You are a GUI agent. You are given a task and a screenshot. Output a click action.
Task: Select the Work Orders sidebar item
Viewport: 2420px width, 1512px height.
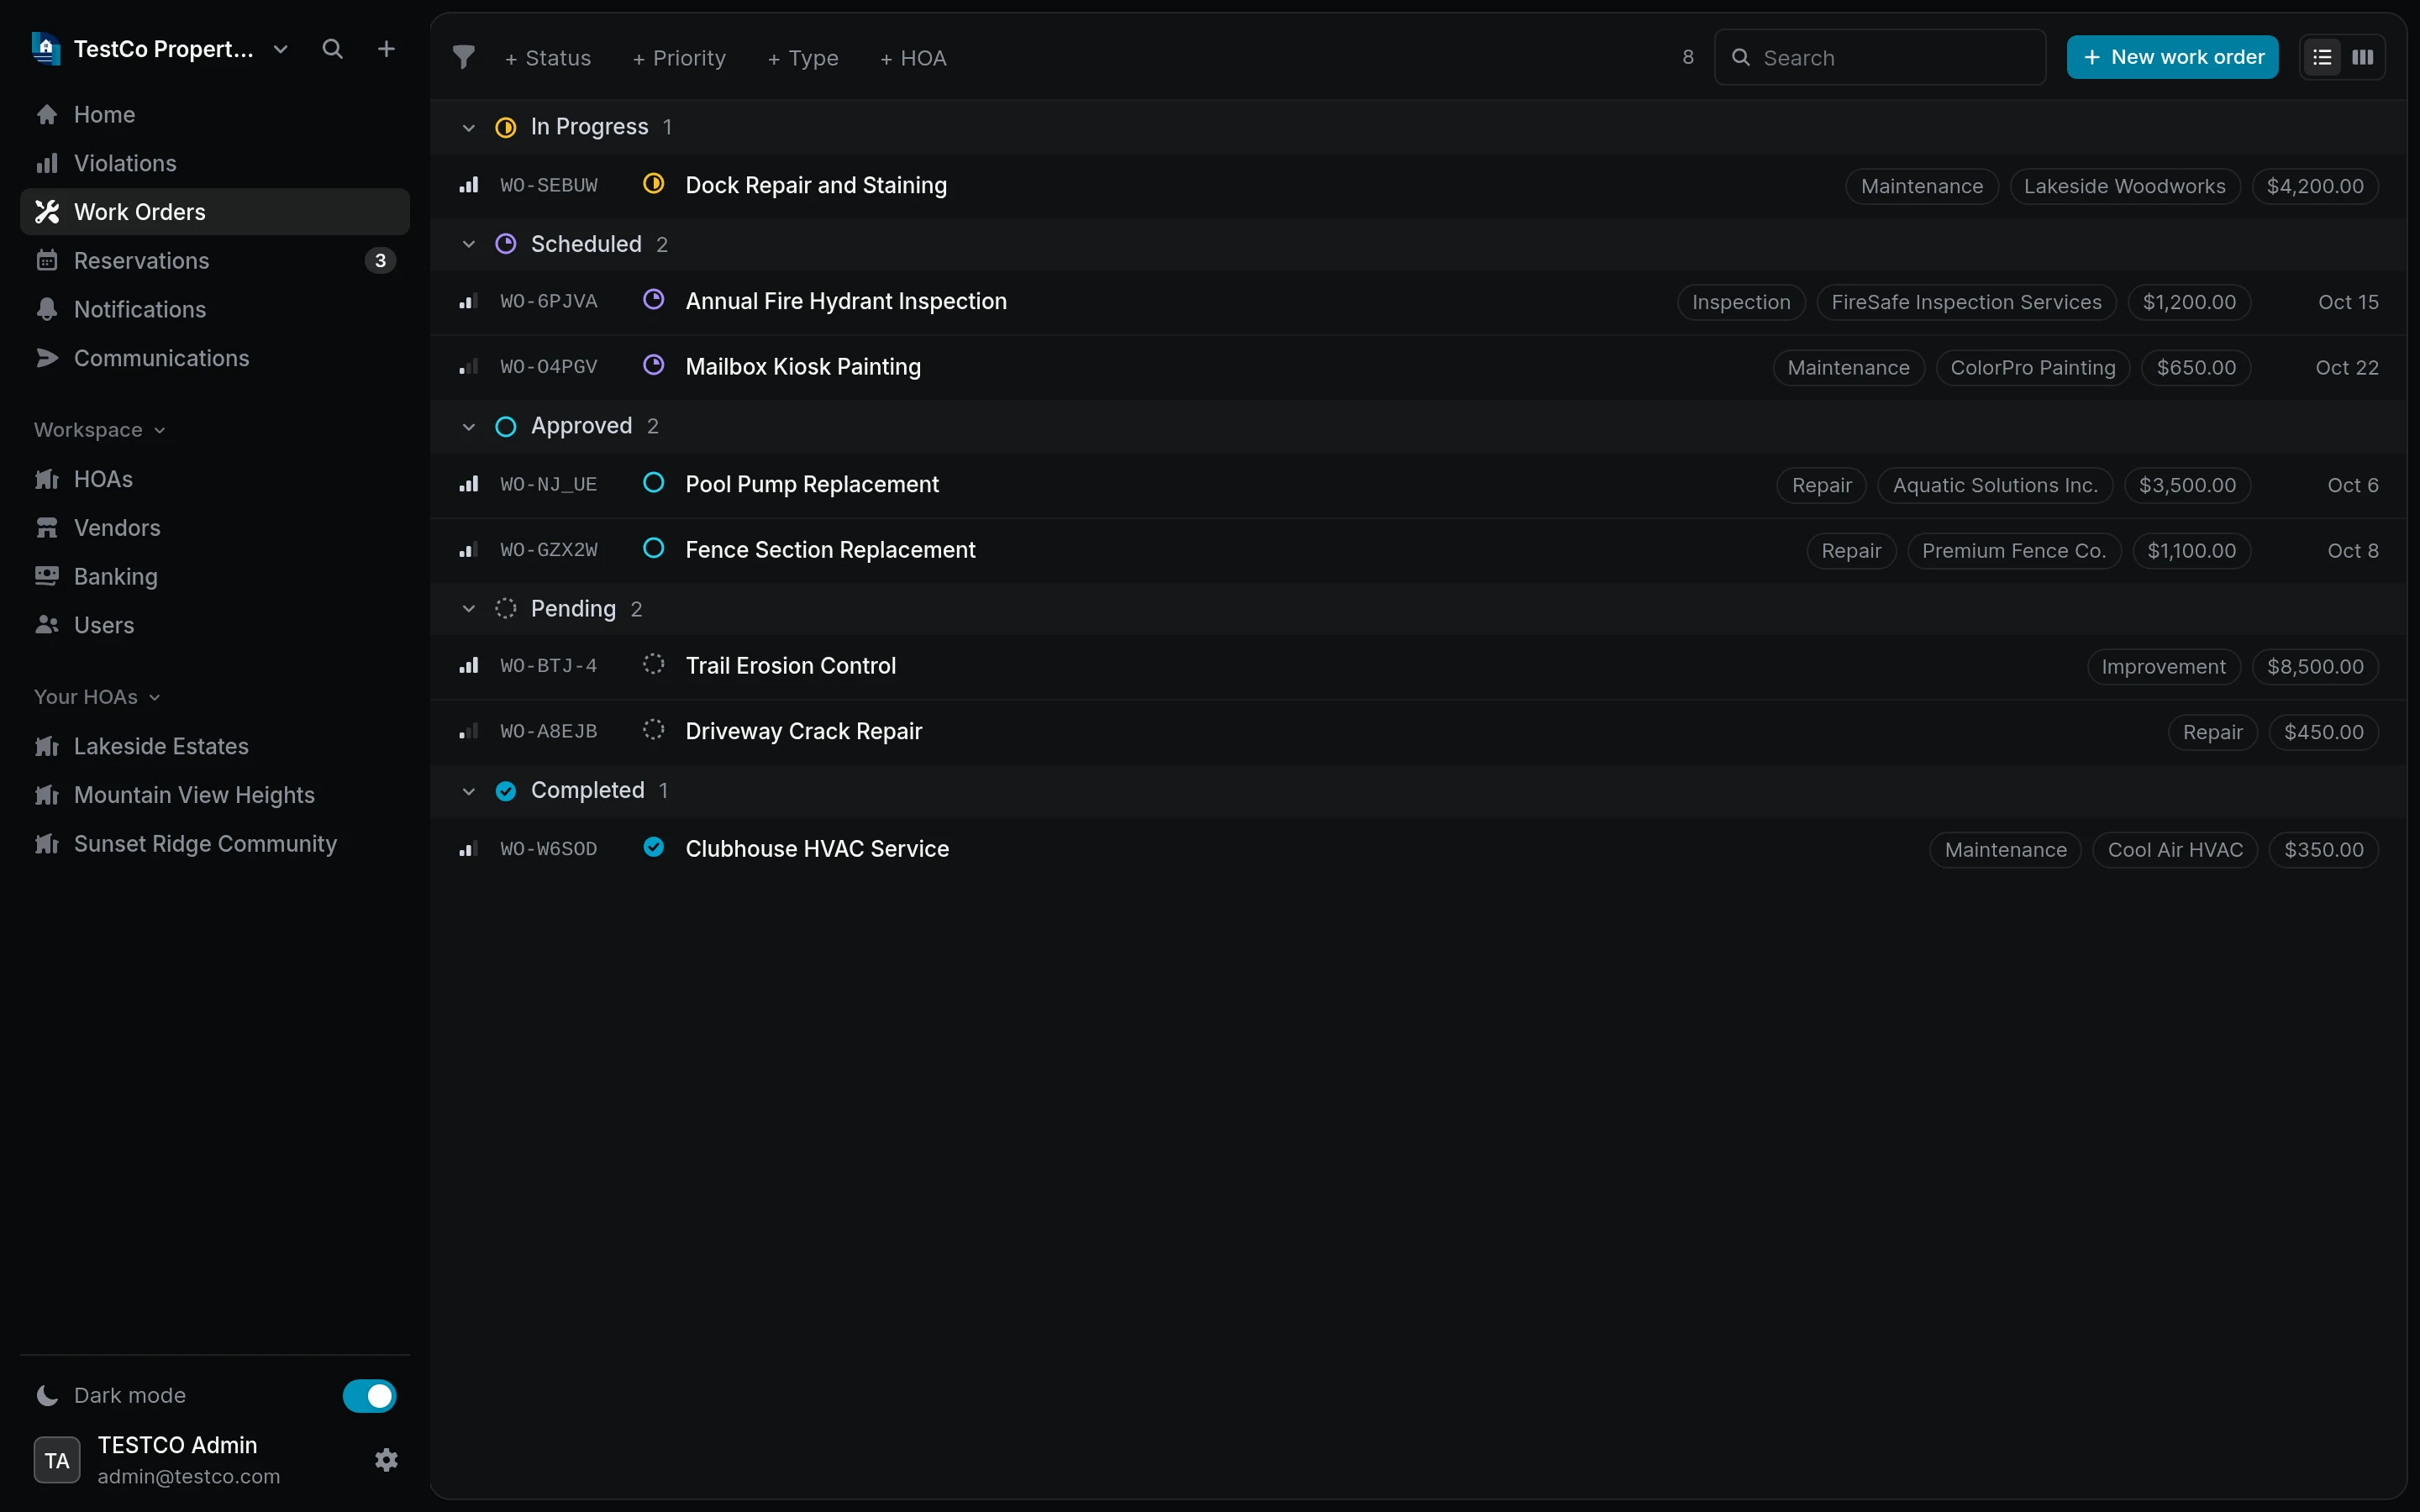(x=215, y=212)
